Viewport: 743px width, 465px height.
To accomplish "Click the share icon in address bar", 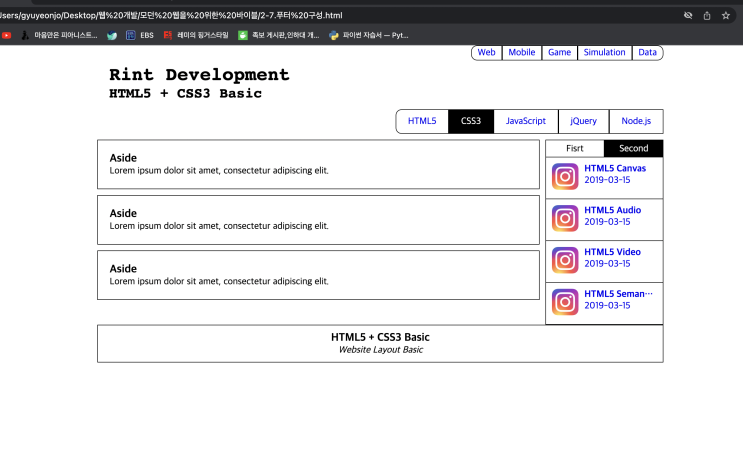I will (707, 16).
